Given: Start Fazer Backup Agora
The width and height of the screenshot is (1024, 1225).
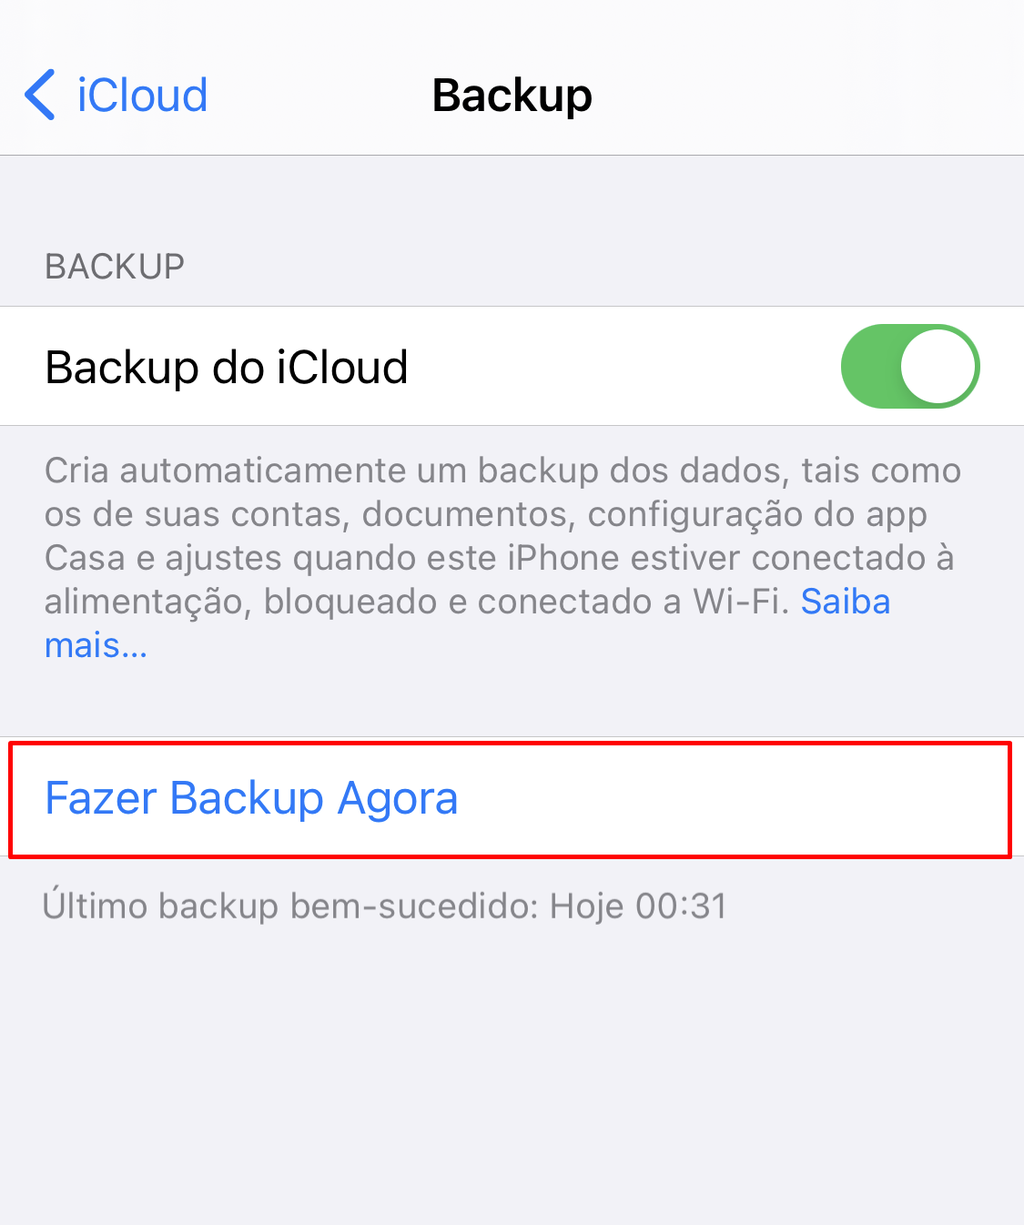Looking at the screenshot, I should pos(510,799).
